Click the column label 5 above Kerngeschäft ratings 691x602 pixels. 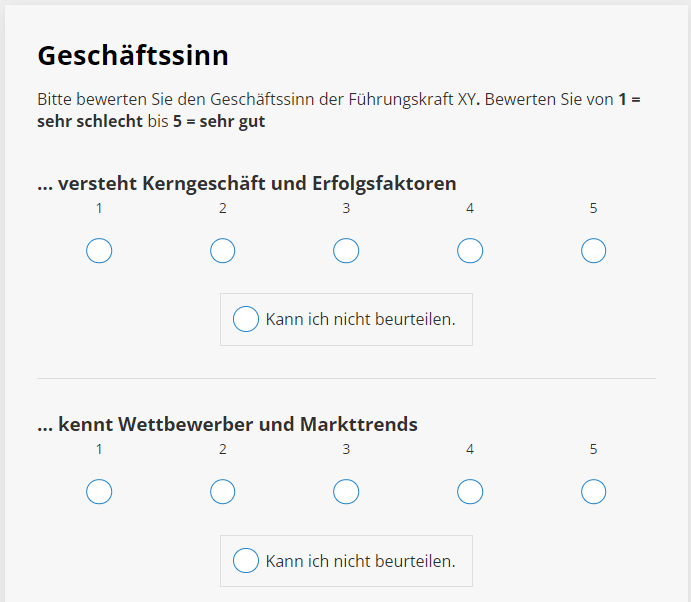tap(594, 208)
